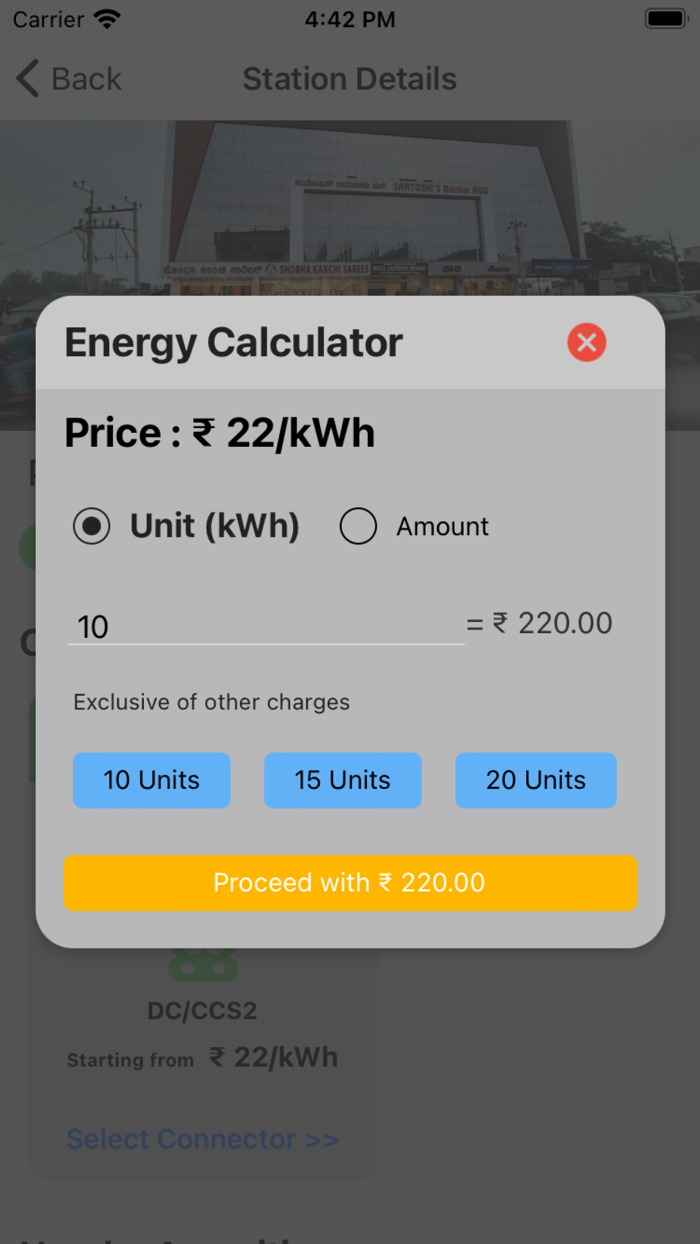Image resolution: width=700 pixels, height=1244 pixels.
Task: Tap the battery icon in status bar
Action: [x=664, y=17]
